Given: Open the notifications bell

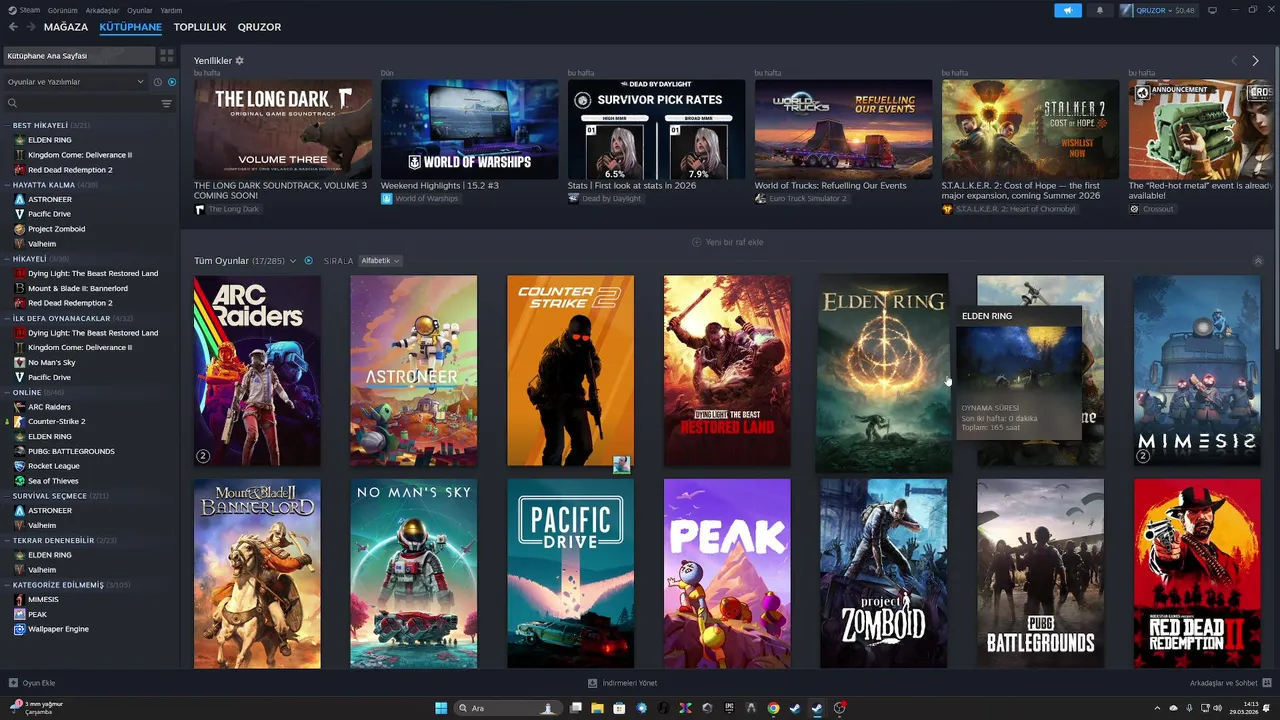Looking at the screenshot, I should (1100, 10).
